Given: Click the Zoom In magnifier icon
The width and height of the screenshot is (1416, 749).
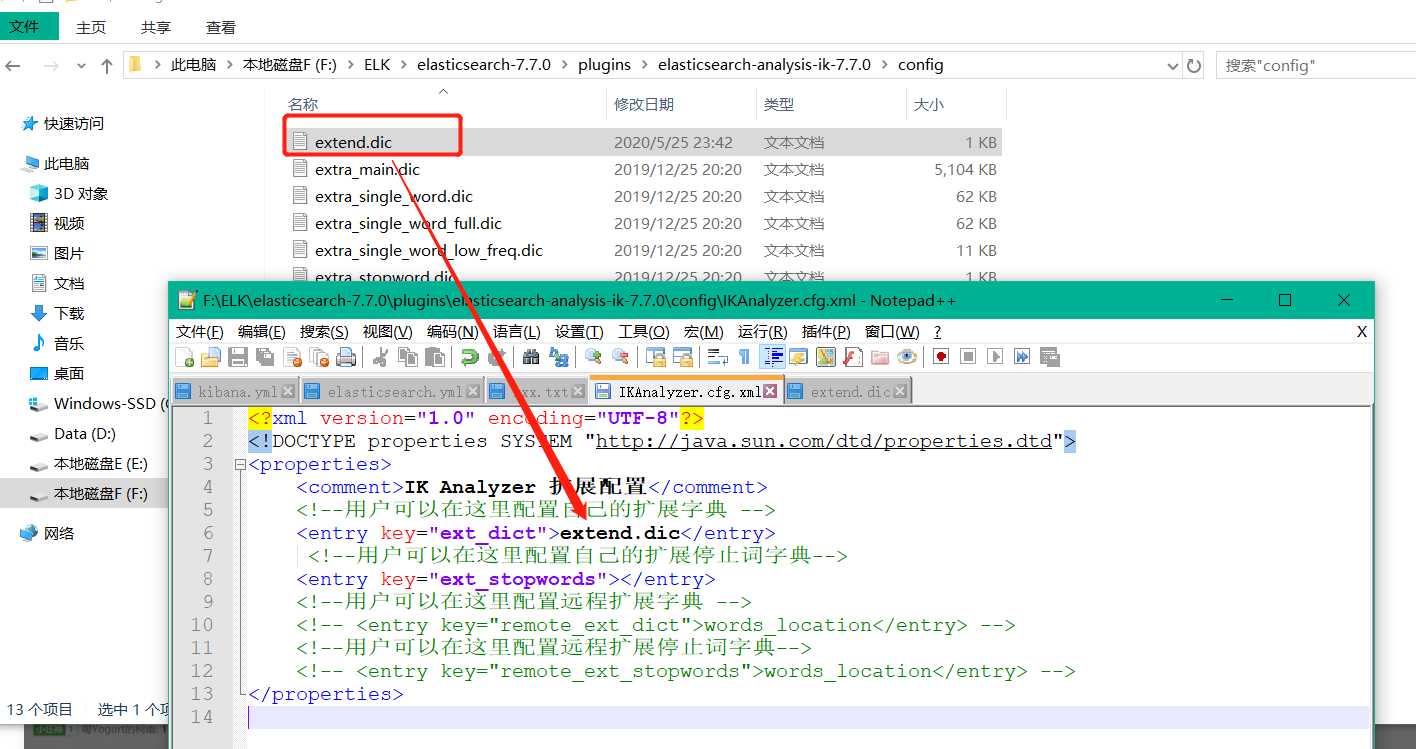Looking at the screenshot, I should coord(593,357).
